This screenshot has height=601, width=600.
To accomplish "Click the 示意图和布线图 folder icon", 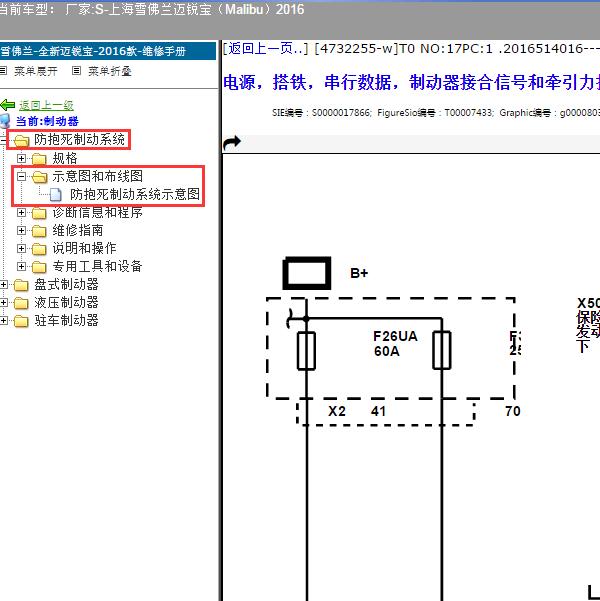I will click(39, 177).
